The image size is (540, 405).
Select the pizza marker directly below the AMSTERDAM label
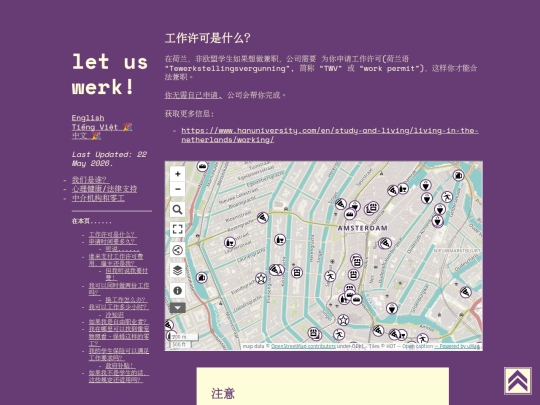385,243
